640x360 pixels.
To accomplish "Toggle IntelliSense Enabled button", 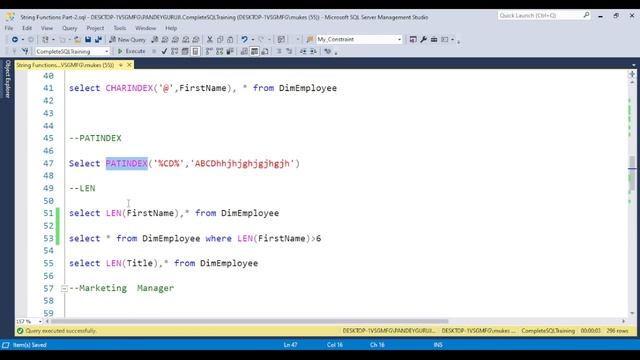I will (196, 51).
